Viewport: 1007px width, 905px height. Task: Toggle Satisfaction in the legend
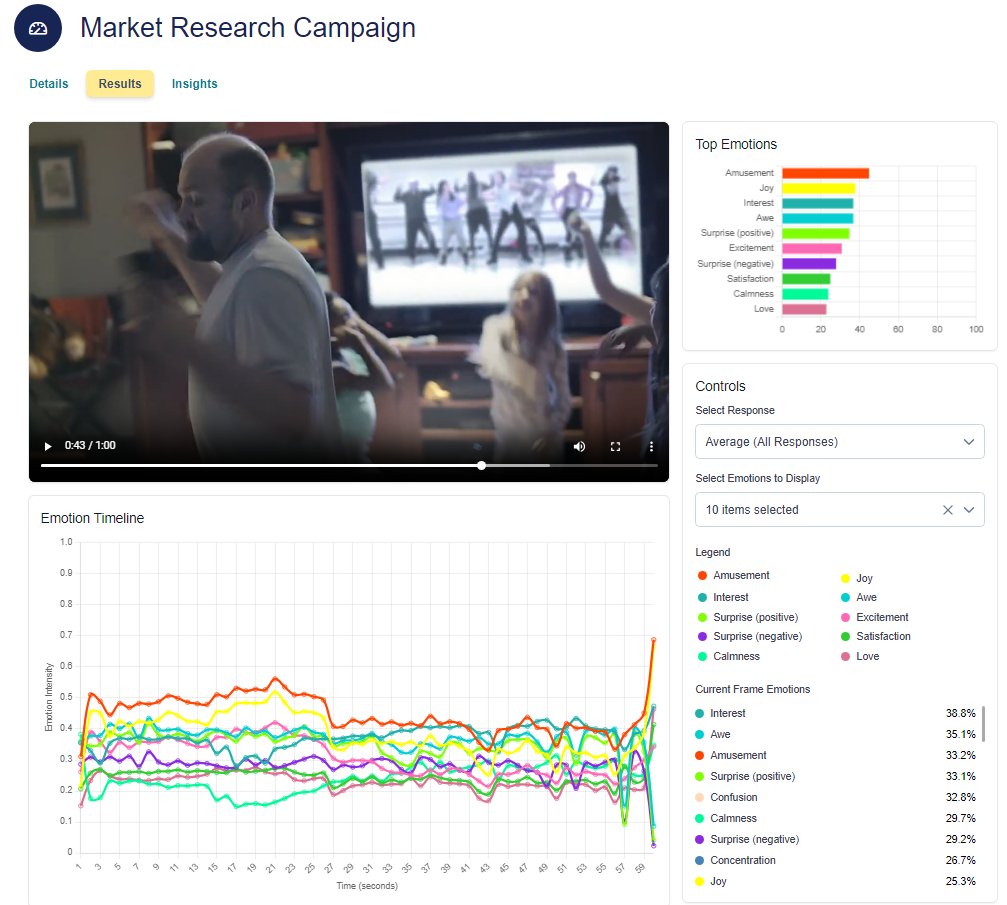tap(876, 637)
